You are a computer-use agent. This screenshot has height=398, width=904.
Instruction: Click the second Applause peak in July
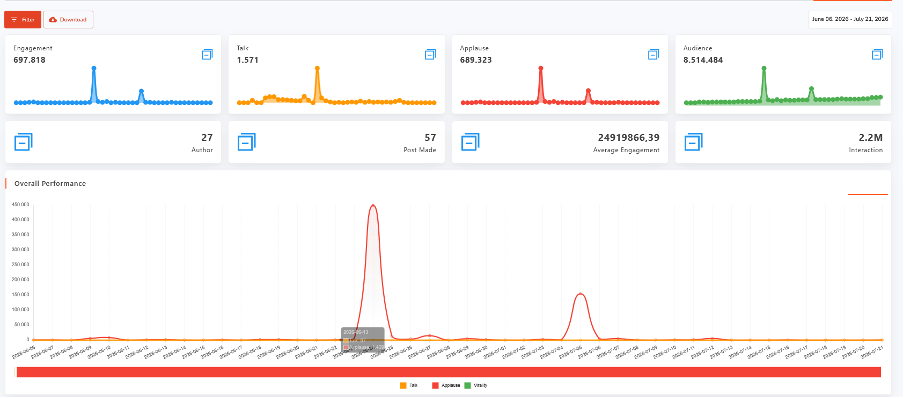coord(581,294)
